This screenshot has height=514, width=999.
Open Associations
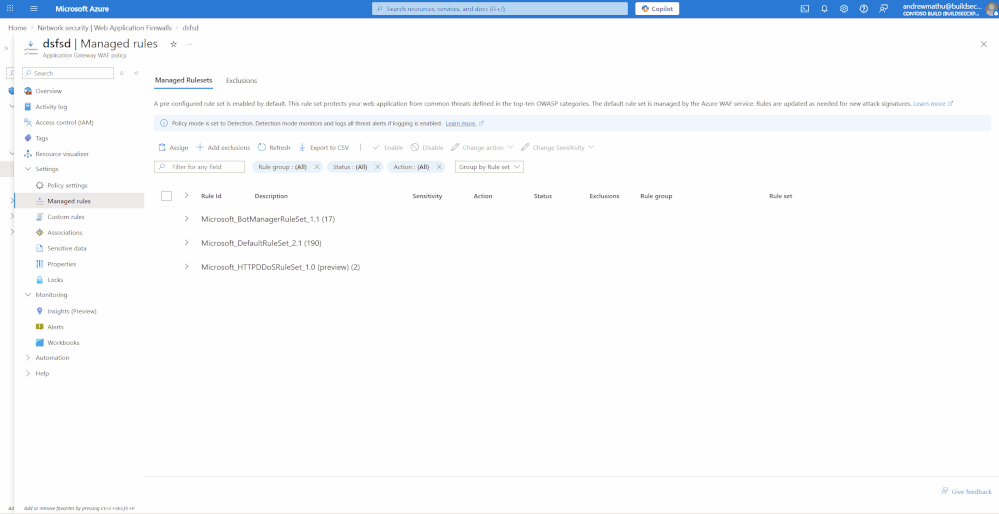(x=64, y=232)
